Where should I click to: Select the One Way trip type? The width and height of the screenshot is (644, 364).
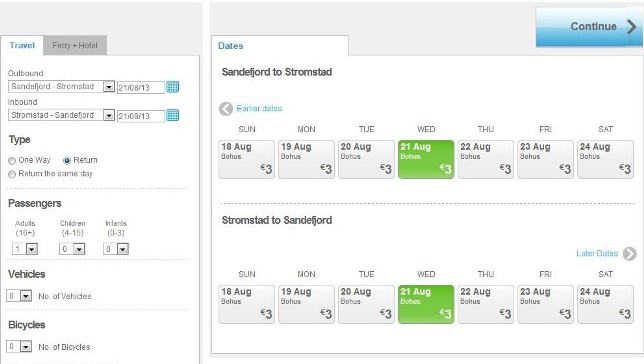pos(12,161)
